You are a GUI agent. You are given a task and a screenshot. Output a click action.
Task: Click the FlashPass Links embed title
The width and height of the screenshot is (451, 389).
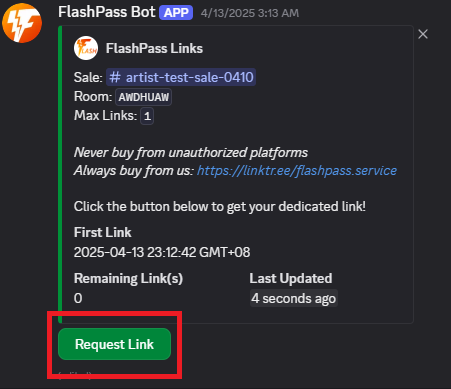pyautogui.click(x=154, y=49)
